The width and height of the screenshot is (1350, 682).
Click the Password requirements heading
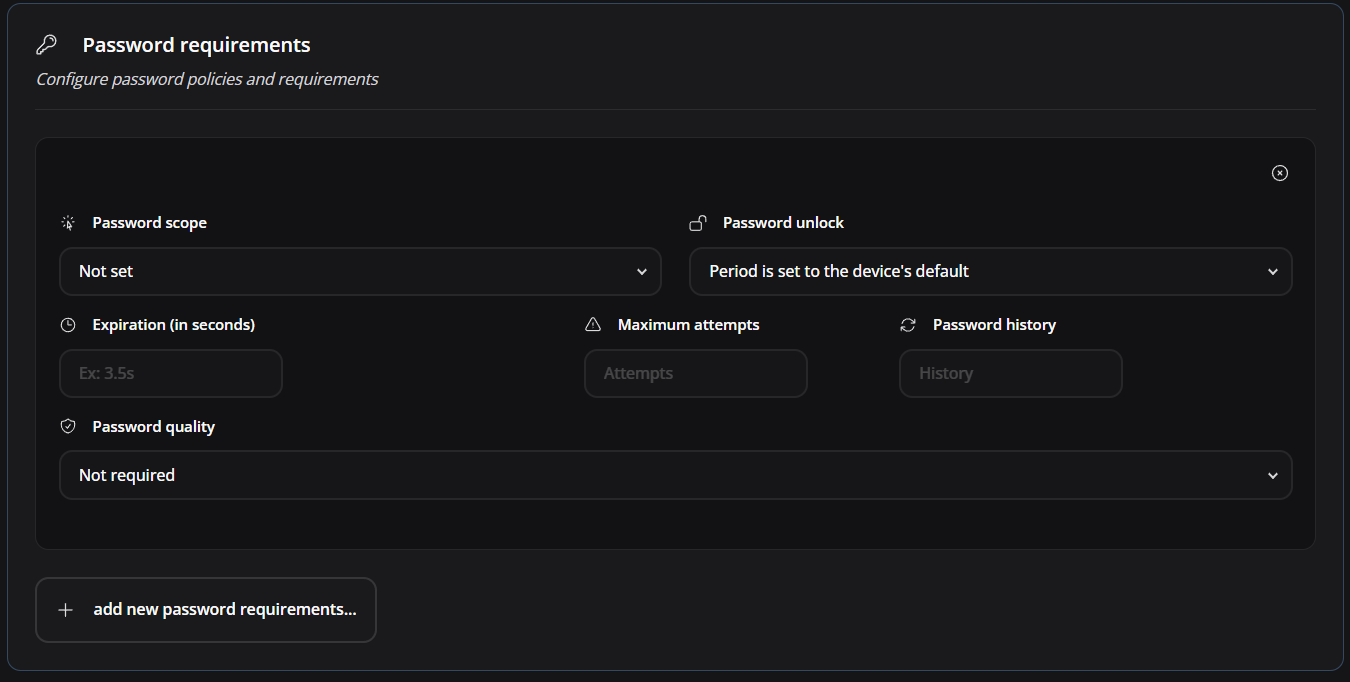coord(197,45)
